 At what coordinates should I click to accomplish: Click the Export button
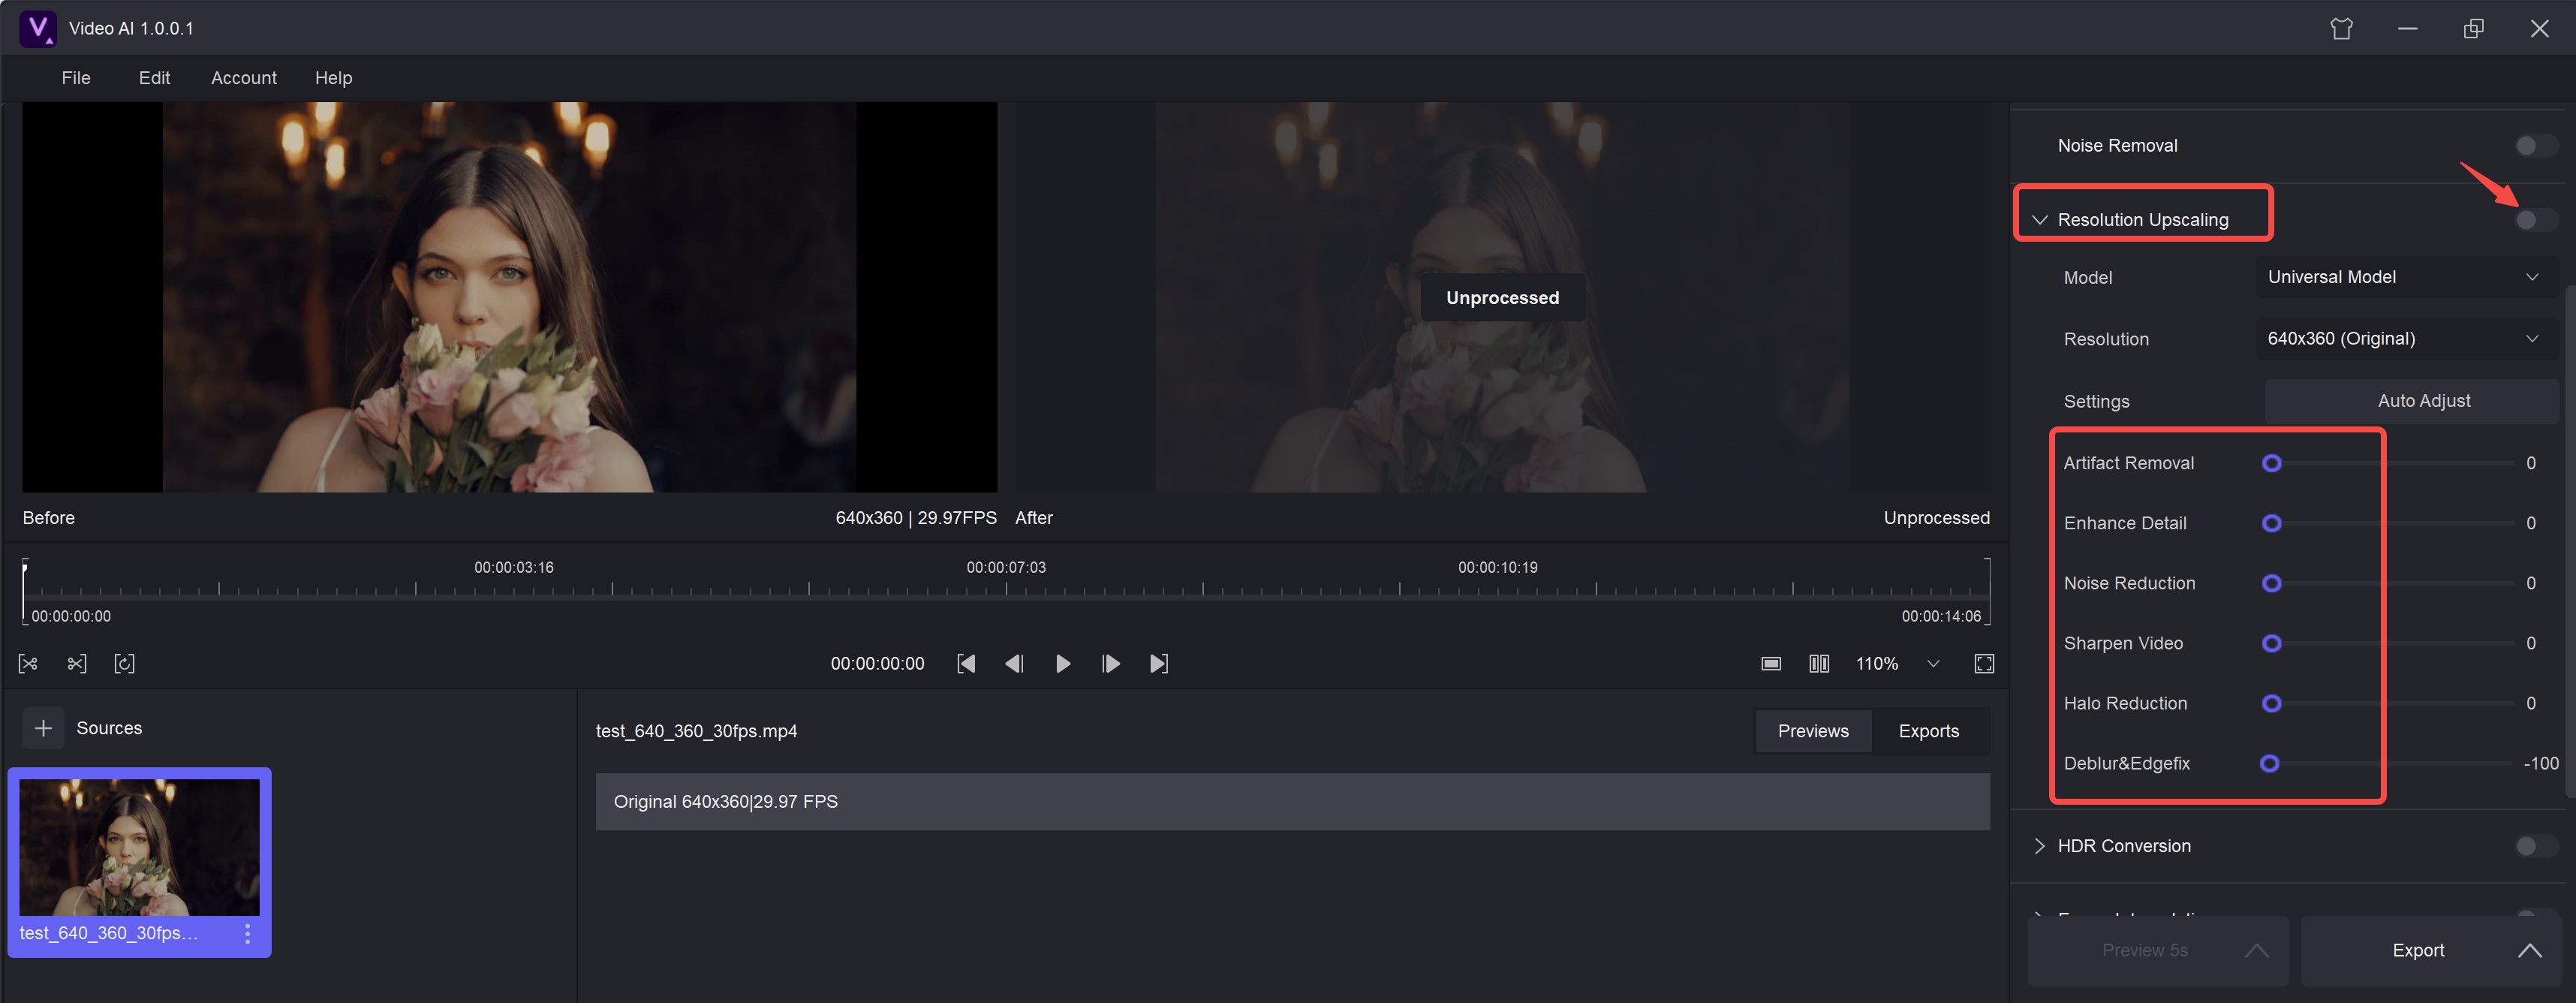tap(2419, 950)
